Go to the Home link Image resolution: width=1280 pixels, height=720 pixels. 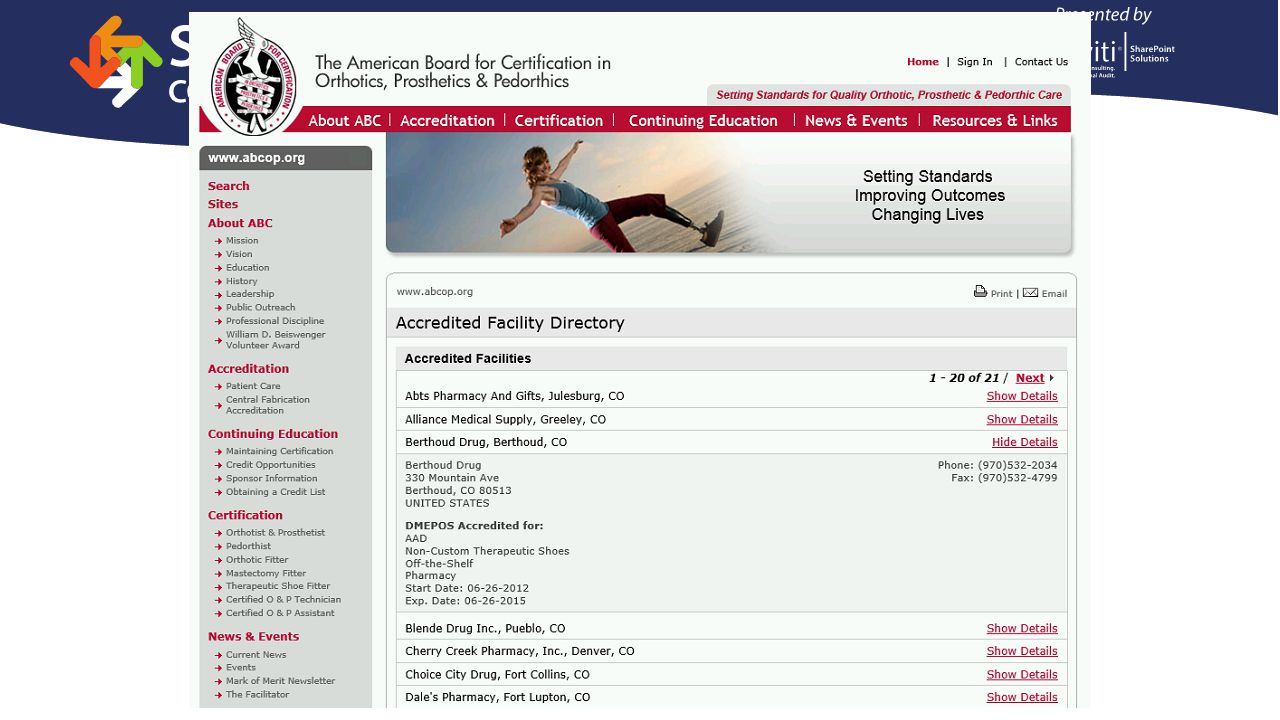pyautogui.click(x=923, y=62)
